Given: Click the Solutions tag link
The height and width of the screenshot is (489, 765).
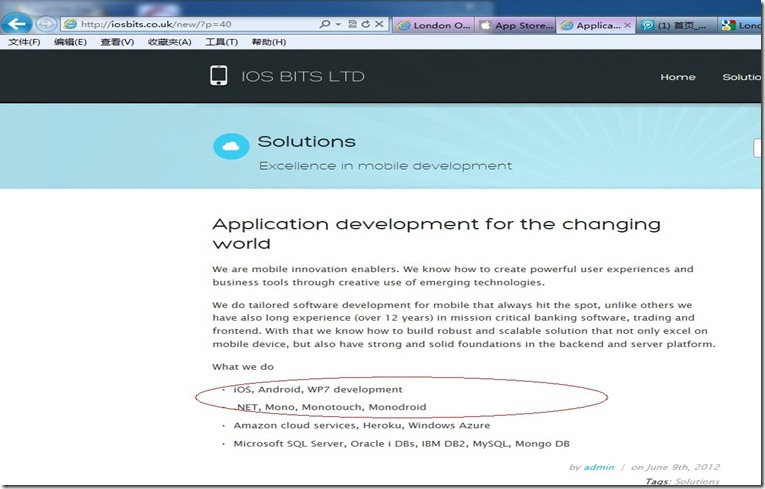Looking at the screenshot, I should pos(697,482).
